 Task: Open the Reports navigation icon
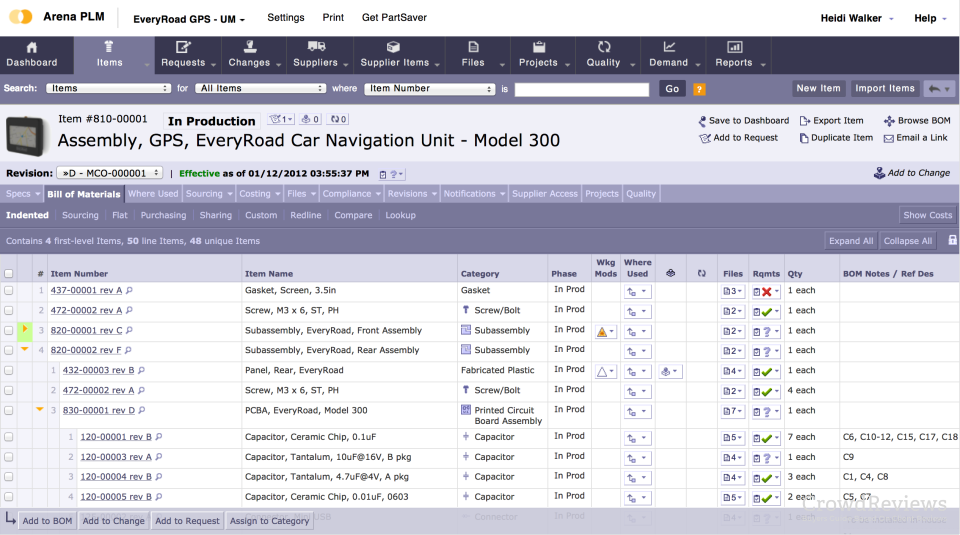[x=734, y=47]
